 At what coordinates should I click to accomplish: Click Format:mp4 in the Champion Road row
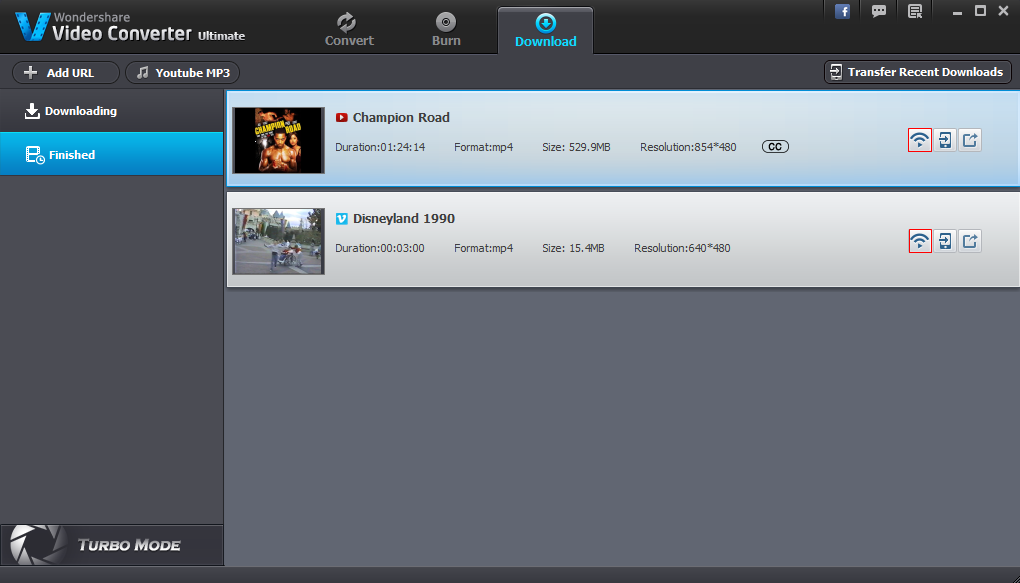click(483, 147)
